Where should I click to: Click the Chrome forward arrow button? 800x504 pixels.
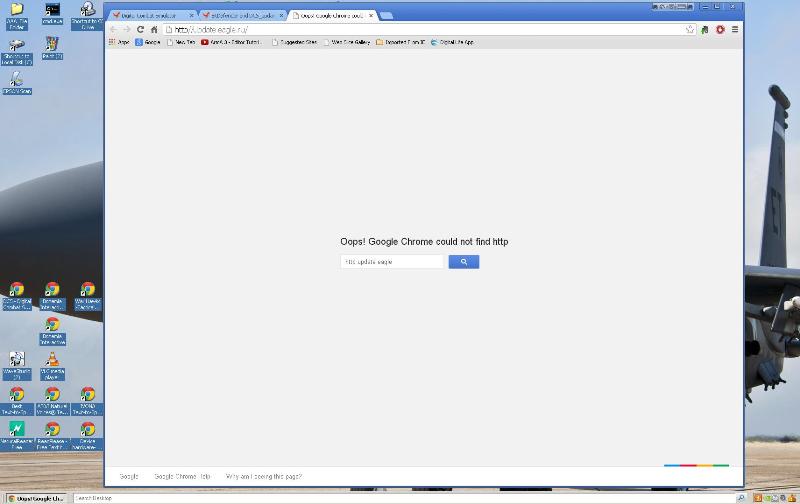click(x=127, y=30)
